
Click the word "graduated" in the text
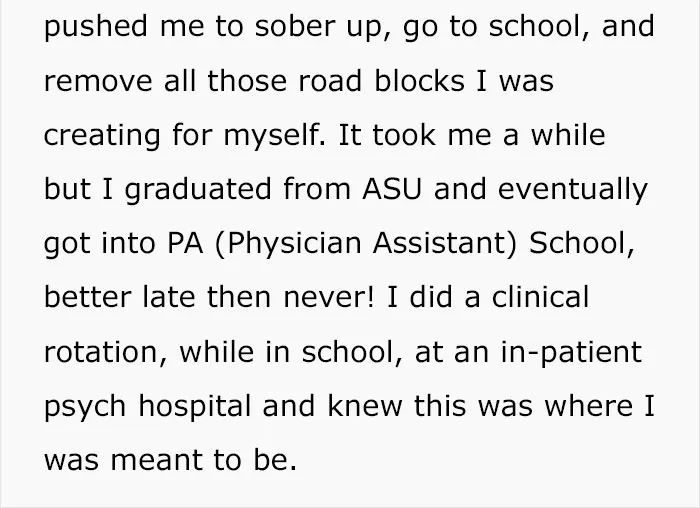(x=198, y=191)
